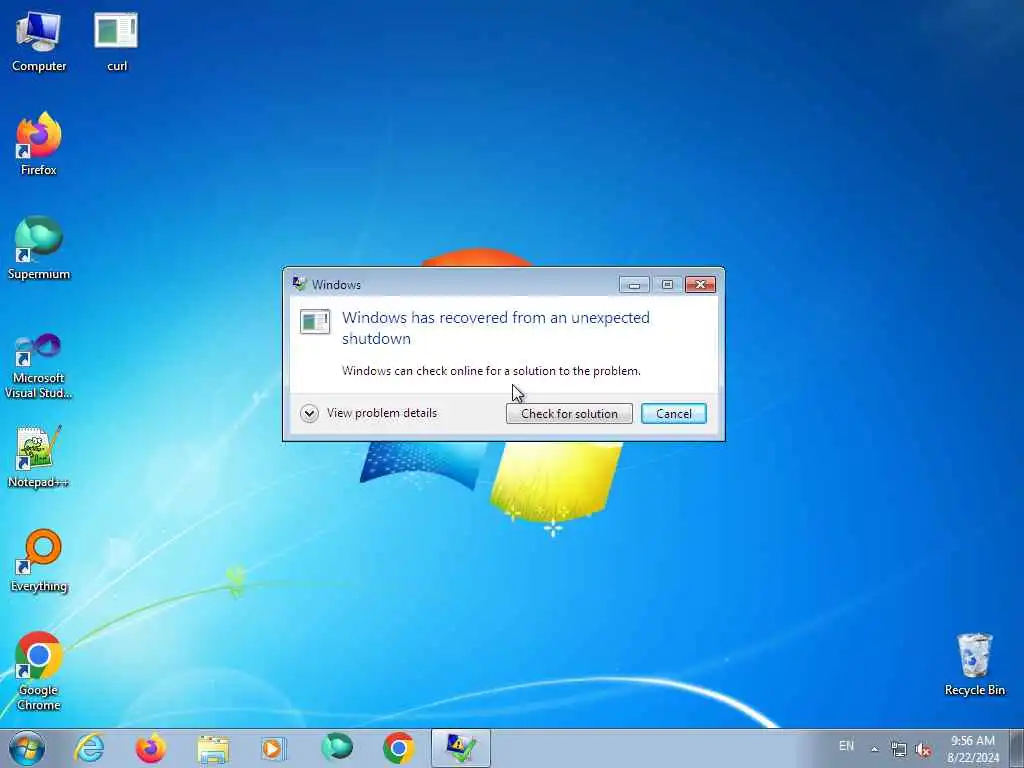This screenshot has height=768, width=1024.
Task: Maximize the Windows recovery dialog
Action: point(667,285)
